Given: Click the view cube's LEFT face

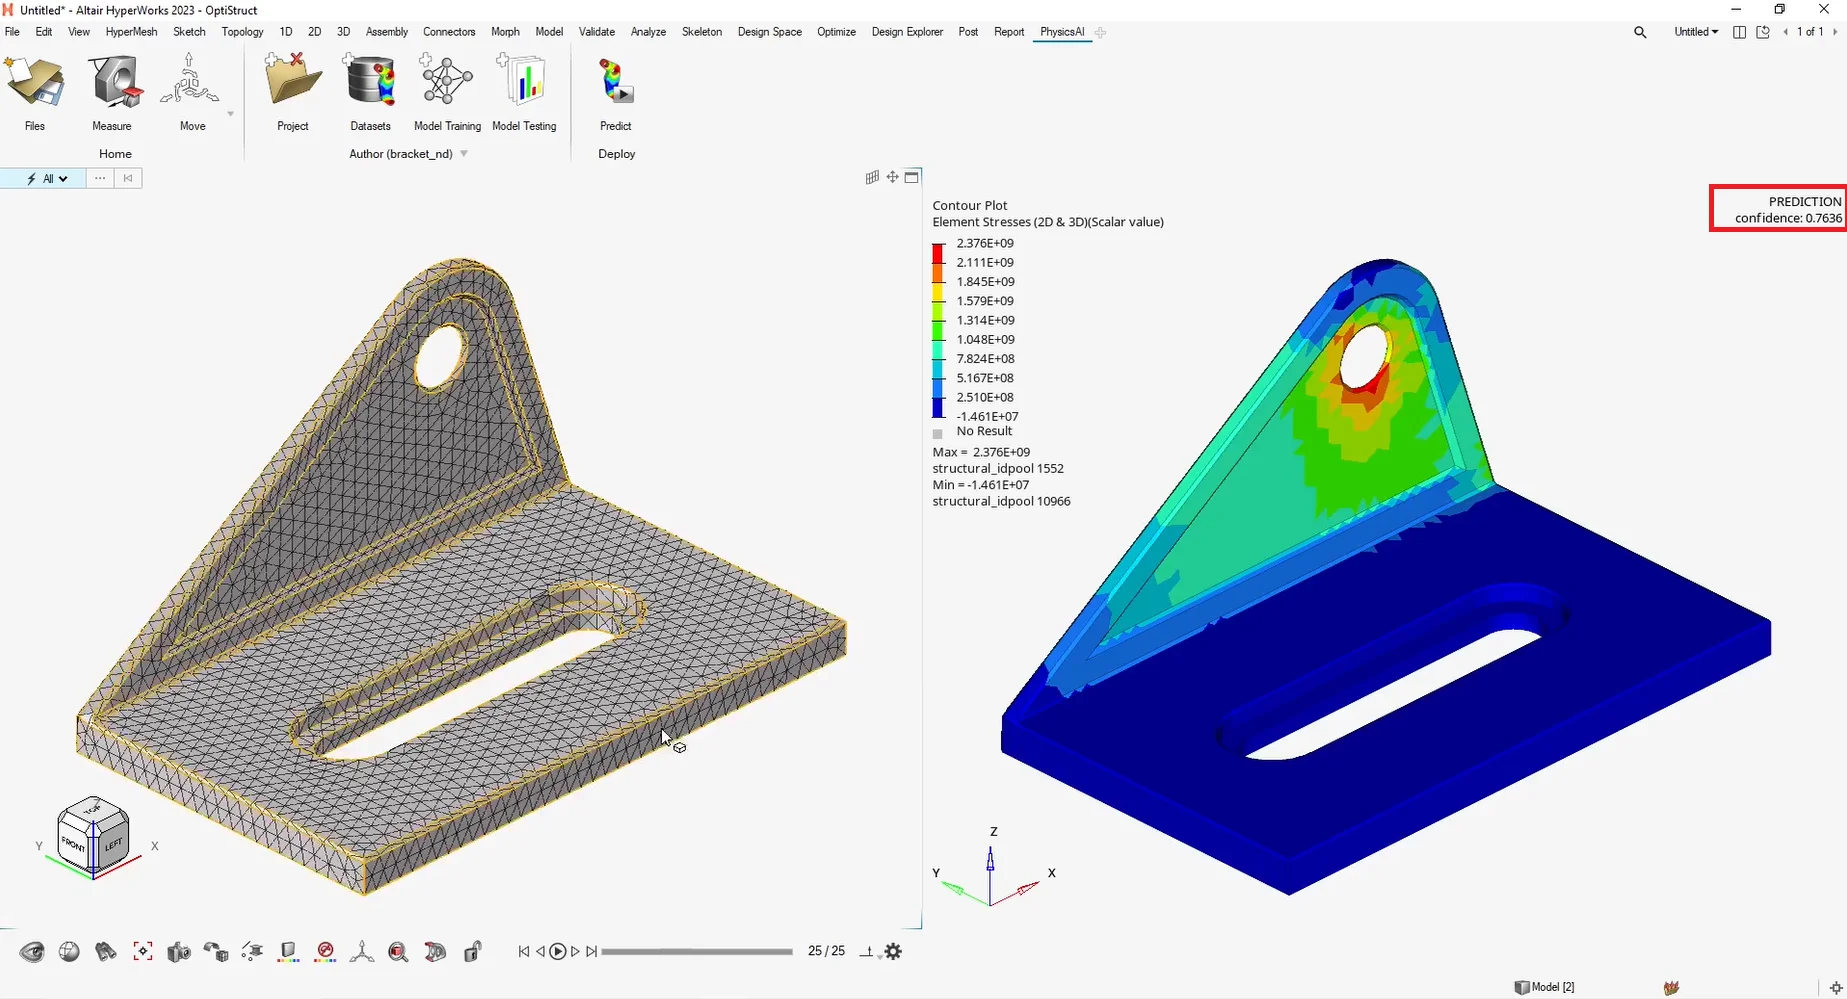Looking at the screenshot, I should 113,844.
